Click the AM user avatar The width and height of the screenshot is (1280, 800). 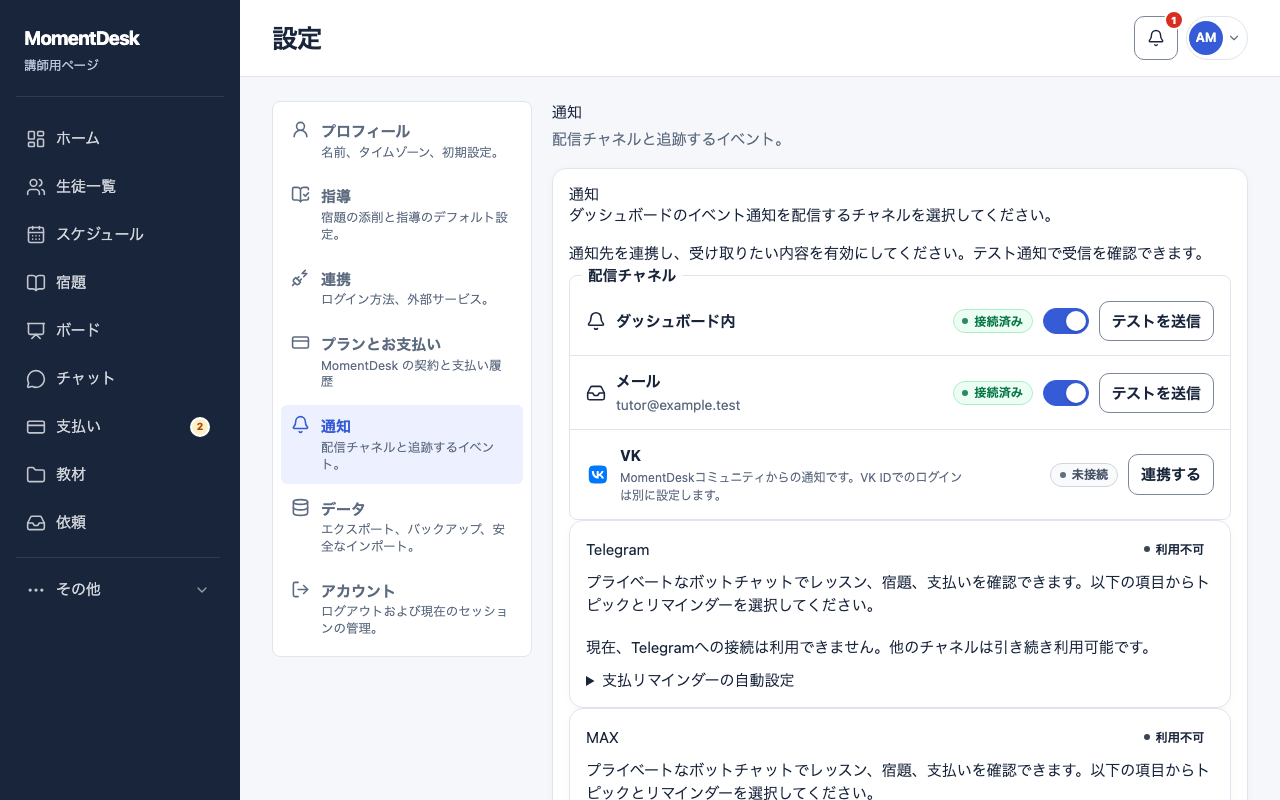(1206, 38)
